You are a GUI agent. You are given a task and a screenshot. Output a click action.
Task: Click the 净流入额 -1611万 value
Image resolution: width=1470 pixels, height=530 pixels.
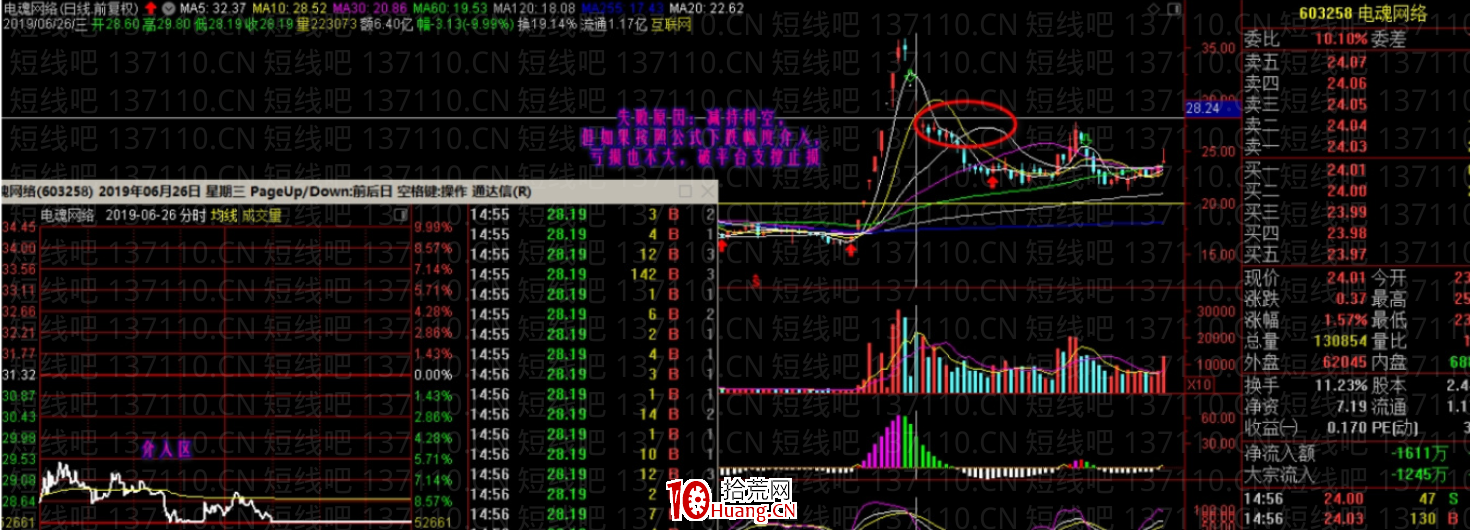1422,454
